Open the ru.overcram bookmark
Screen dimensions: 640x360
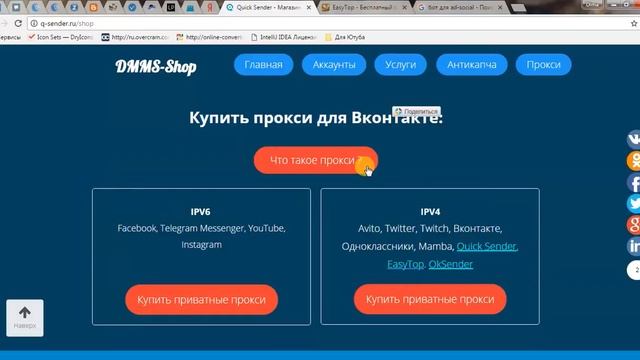pos(135,37)
